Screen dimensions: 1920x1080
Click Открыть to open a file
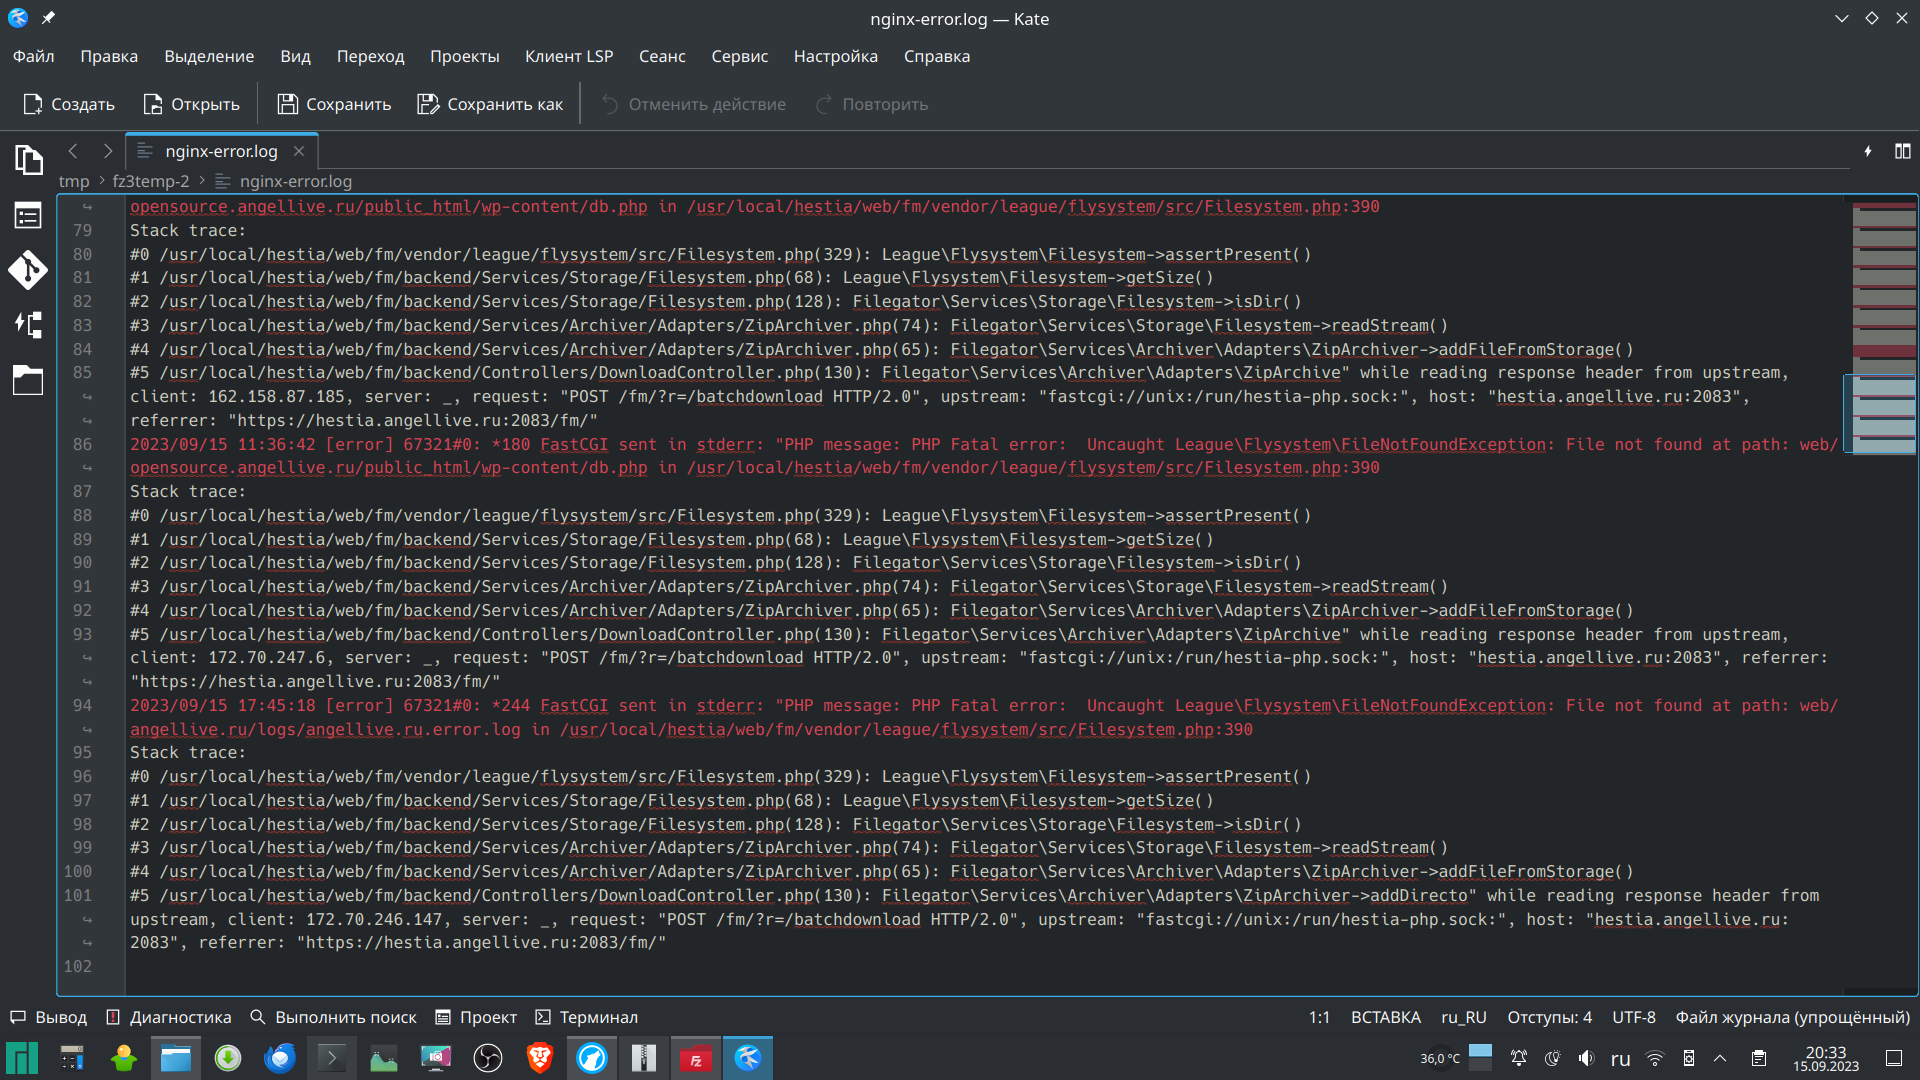coord(192,104)
